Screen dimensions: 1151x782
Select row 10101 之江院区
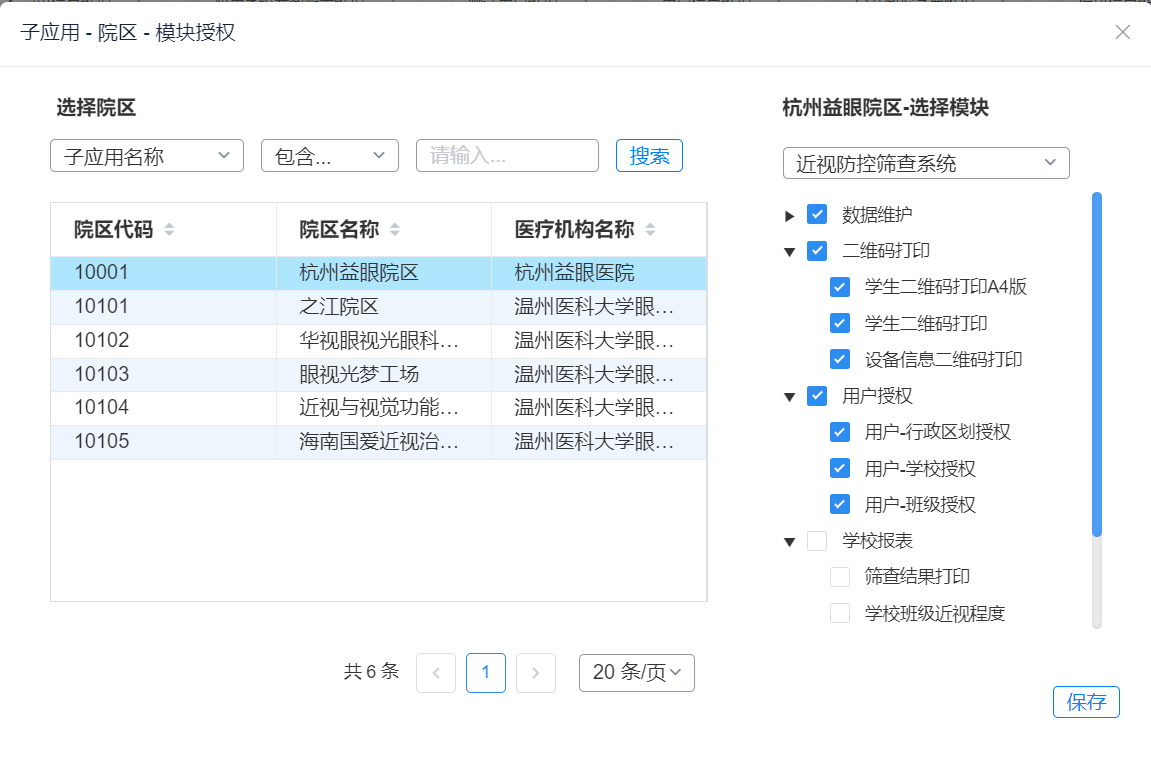point(379,307)
